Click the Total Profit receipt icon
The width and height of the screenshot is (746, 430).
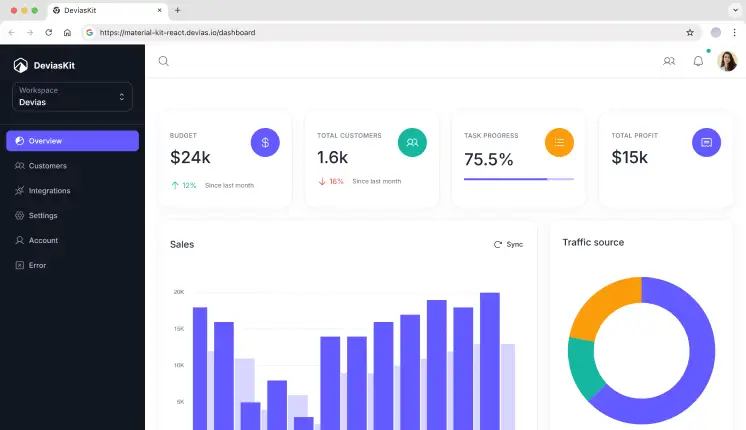[706, 143]
